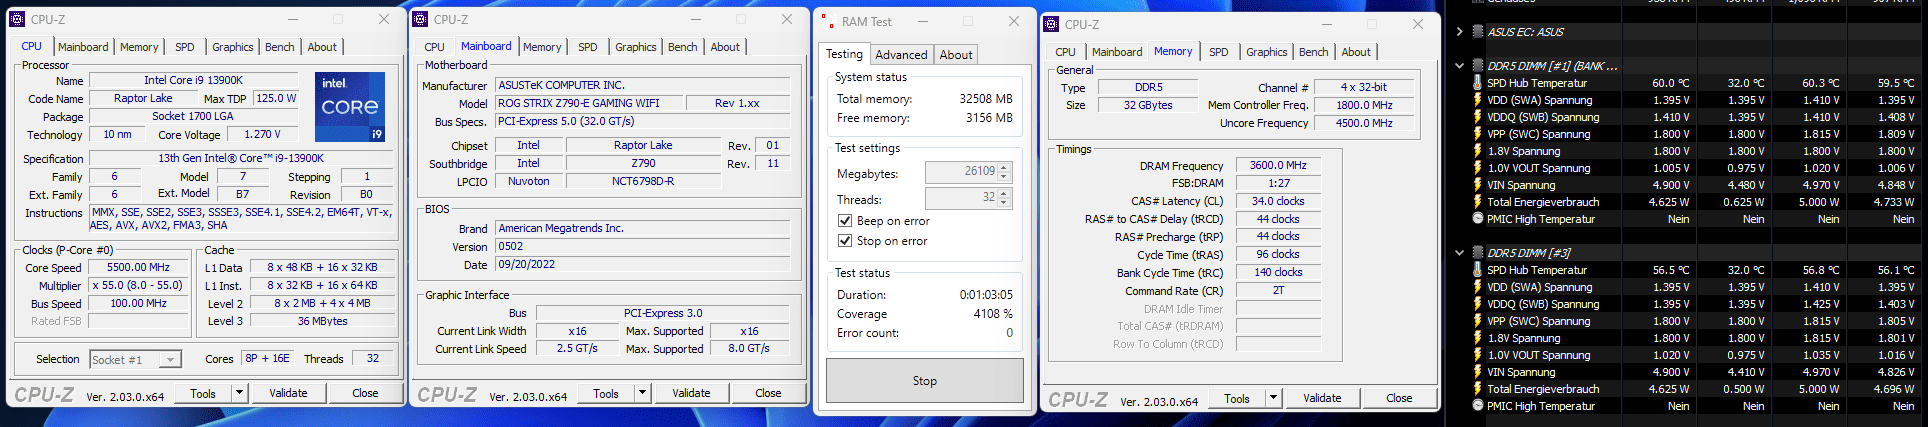The image size is (1928, 427).
Task: Open CPU tab in CPU-Z Memory window
Action: pyautogui.click(x=1066, y=52)
